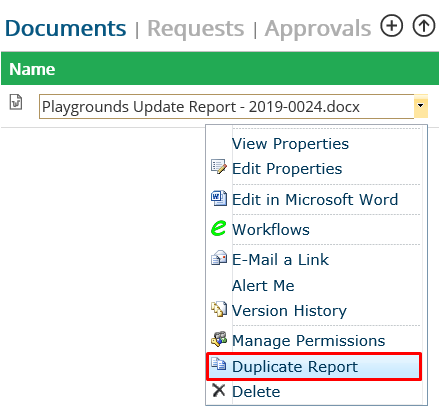Click the Delete X icon
Viewport: 439px width, 414px height.
[219, 390]
